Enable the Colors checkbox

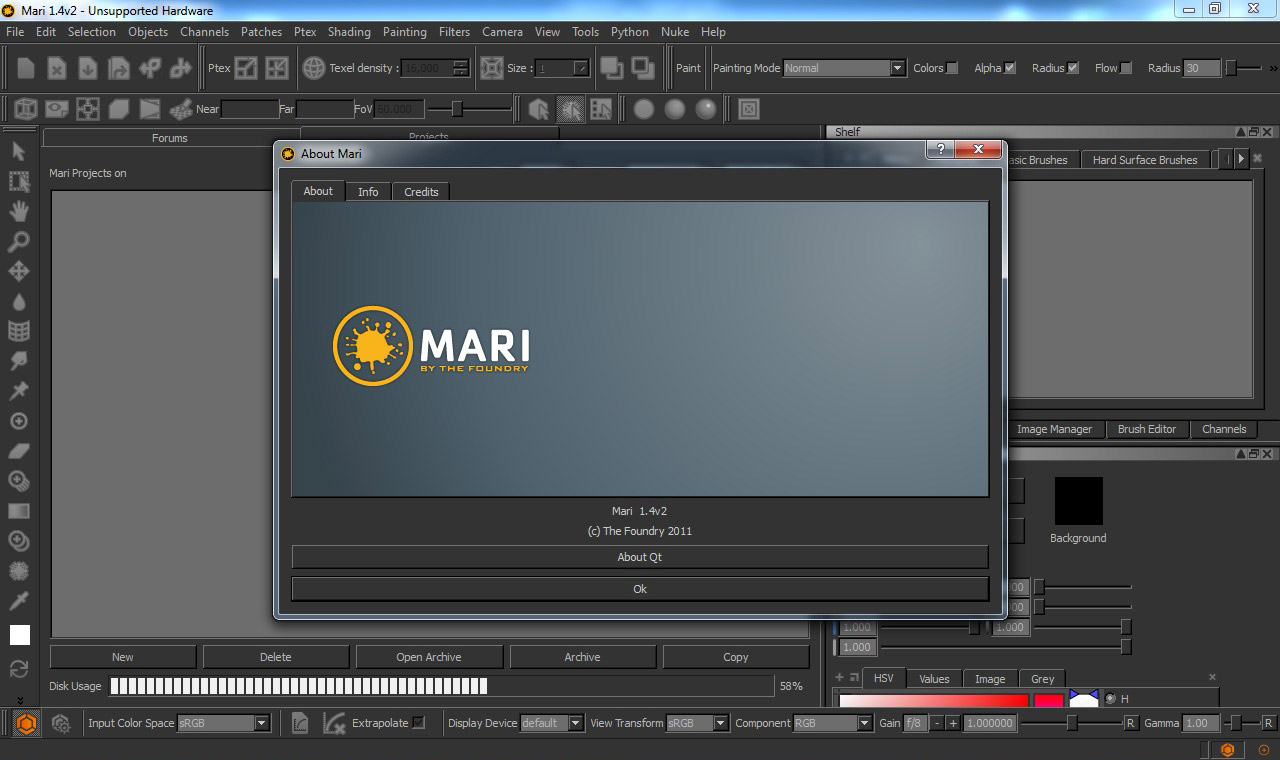[952, 68]
